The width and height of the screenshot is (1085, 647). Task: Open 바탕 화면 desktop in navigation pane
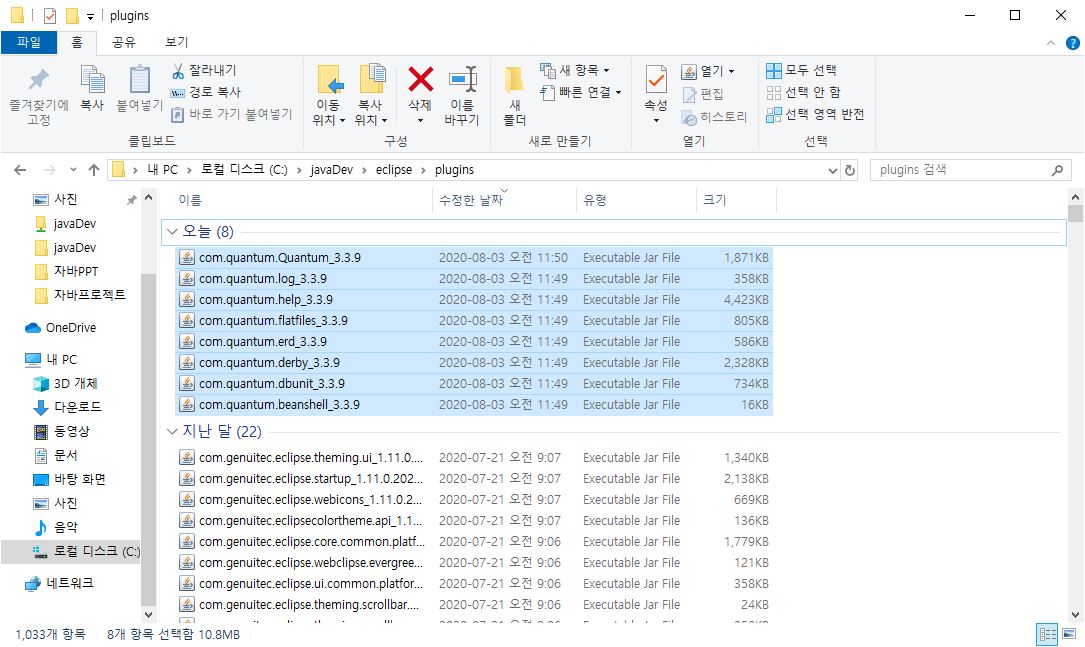pos(69,479)
